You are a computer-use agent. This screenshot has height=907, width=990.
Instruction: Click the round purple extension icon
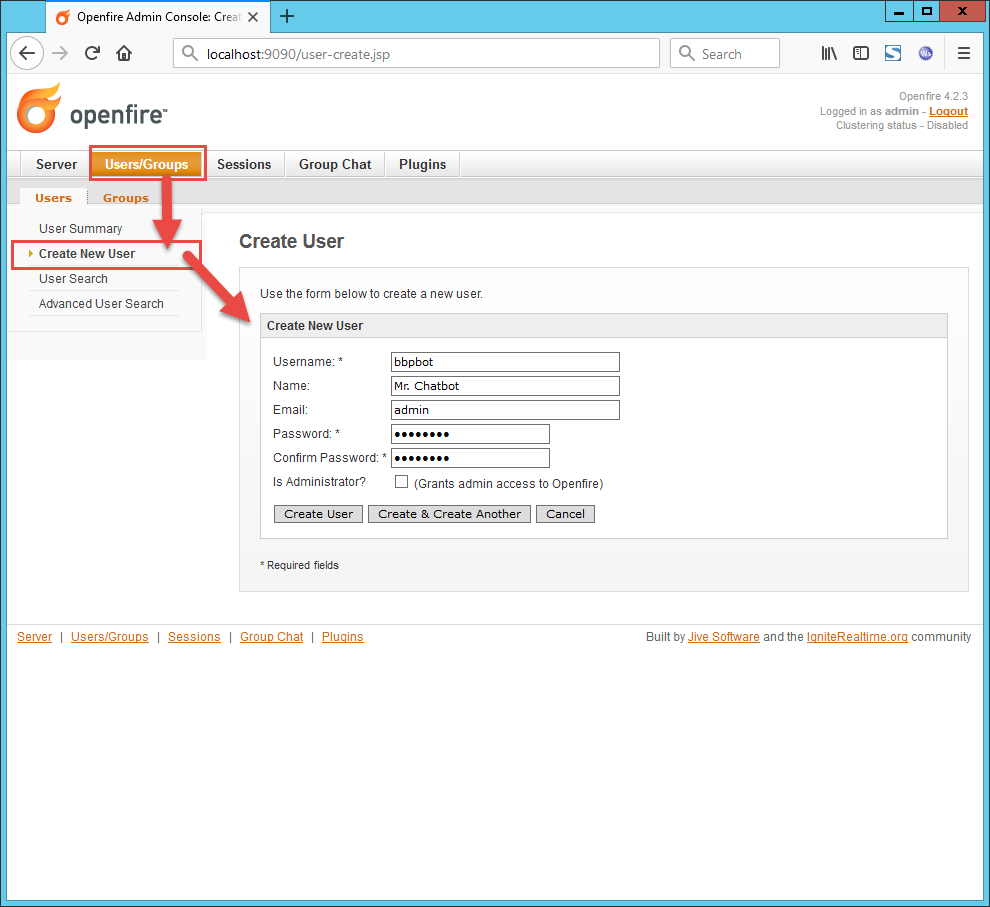click(926, 54)
